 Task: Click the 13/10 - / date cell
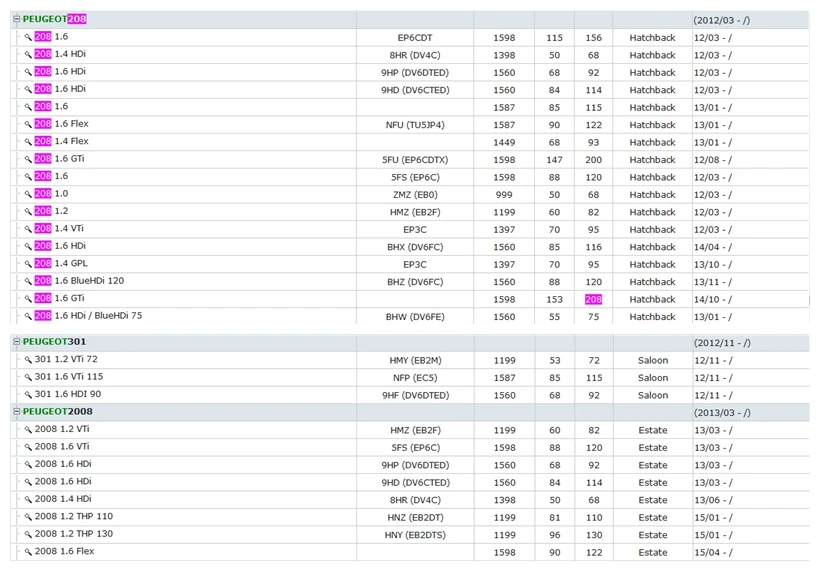coord(713,264)
